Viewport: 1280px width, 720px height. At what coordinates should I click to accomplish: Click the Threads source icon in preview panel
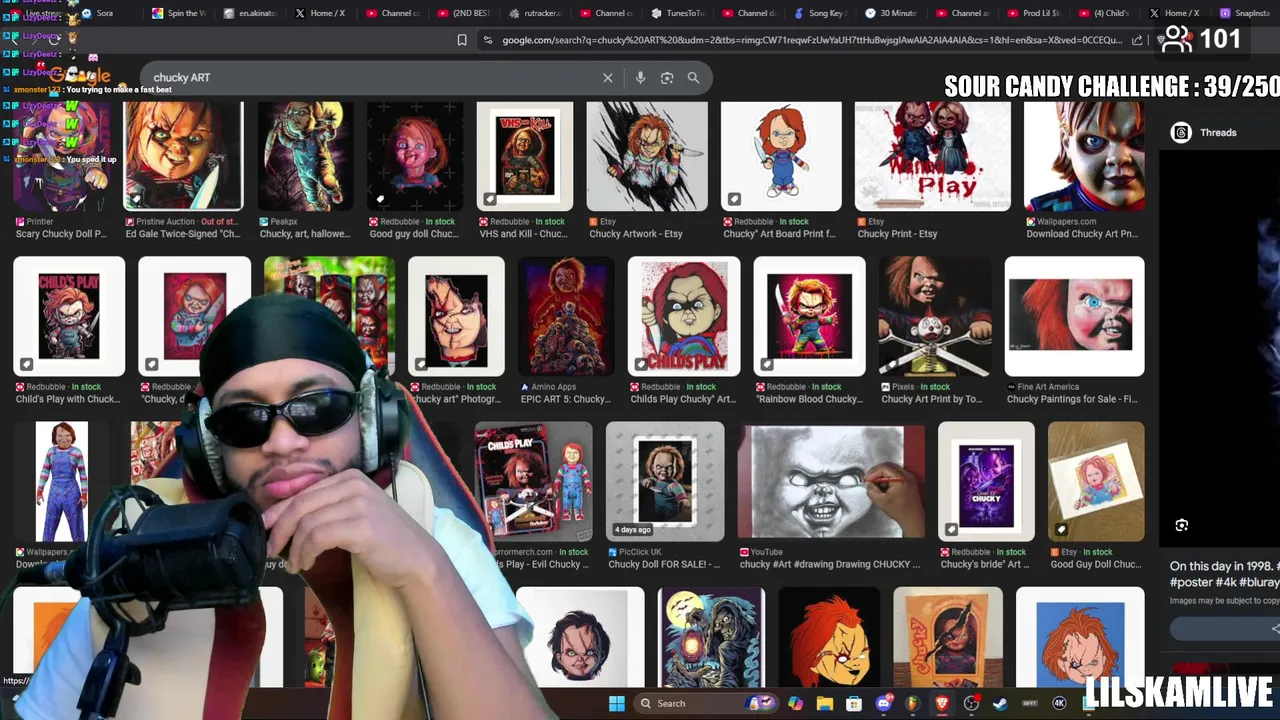[x=1181, y=132]
